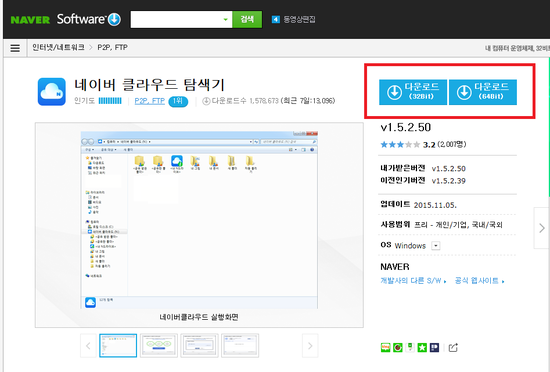Open the 동영상편집 link in the header
The width and height of the screenshot is (550, 372).
click(x=299, y=19)
